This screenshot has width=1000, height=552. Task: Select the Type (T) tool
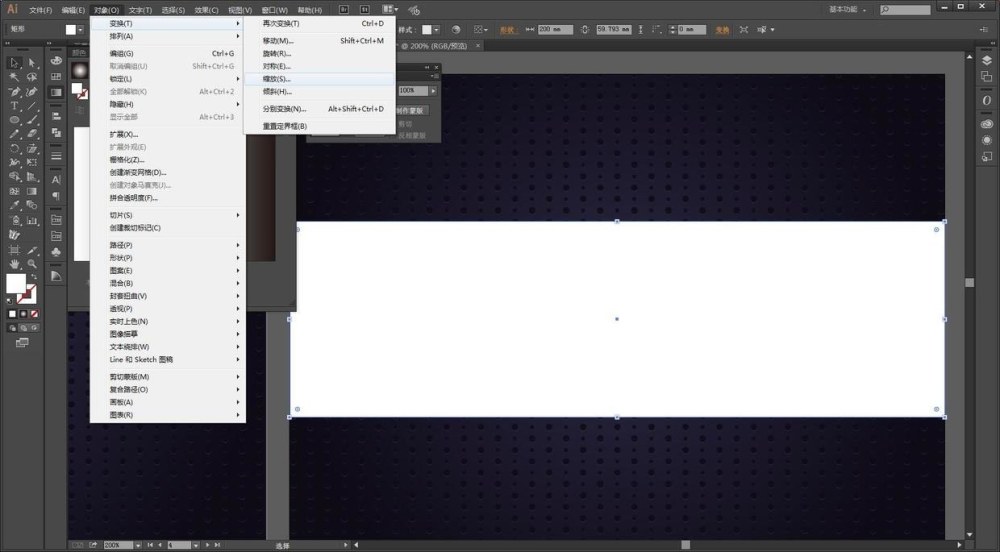click(x=15, y=105)
